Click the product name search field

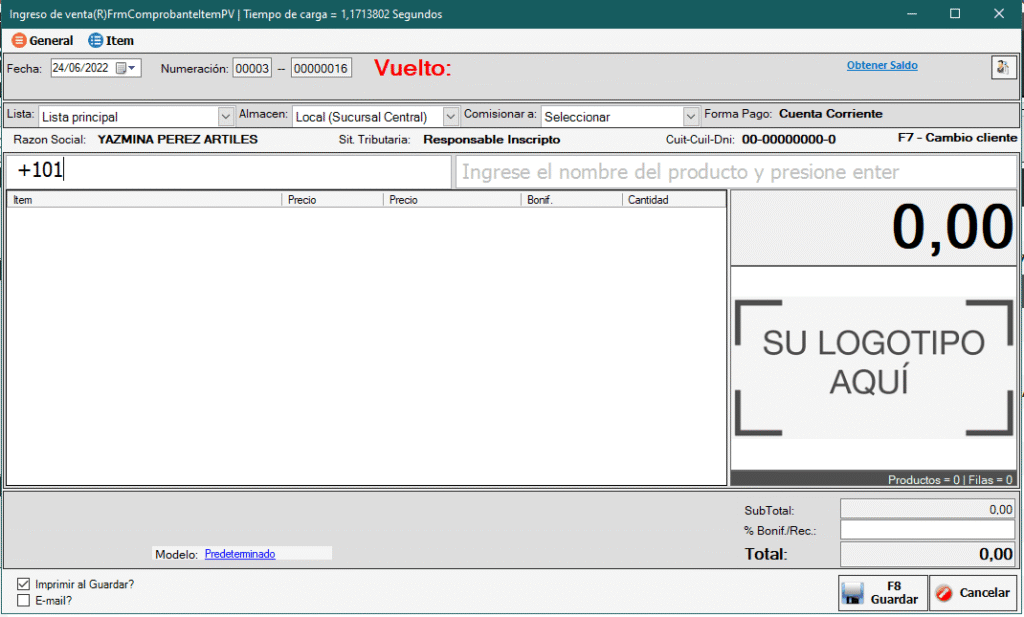735,172
